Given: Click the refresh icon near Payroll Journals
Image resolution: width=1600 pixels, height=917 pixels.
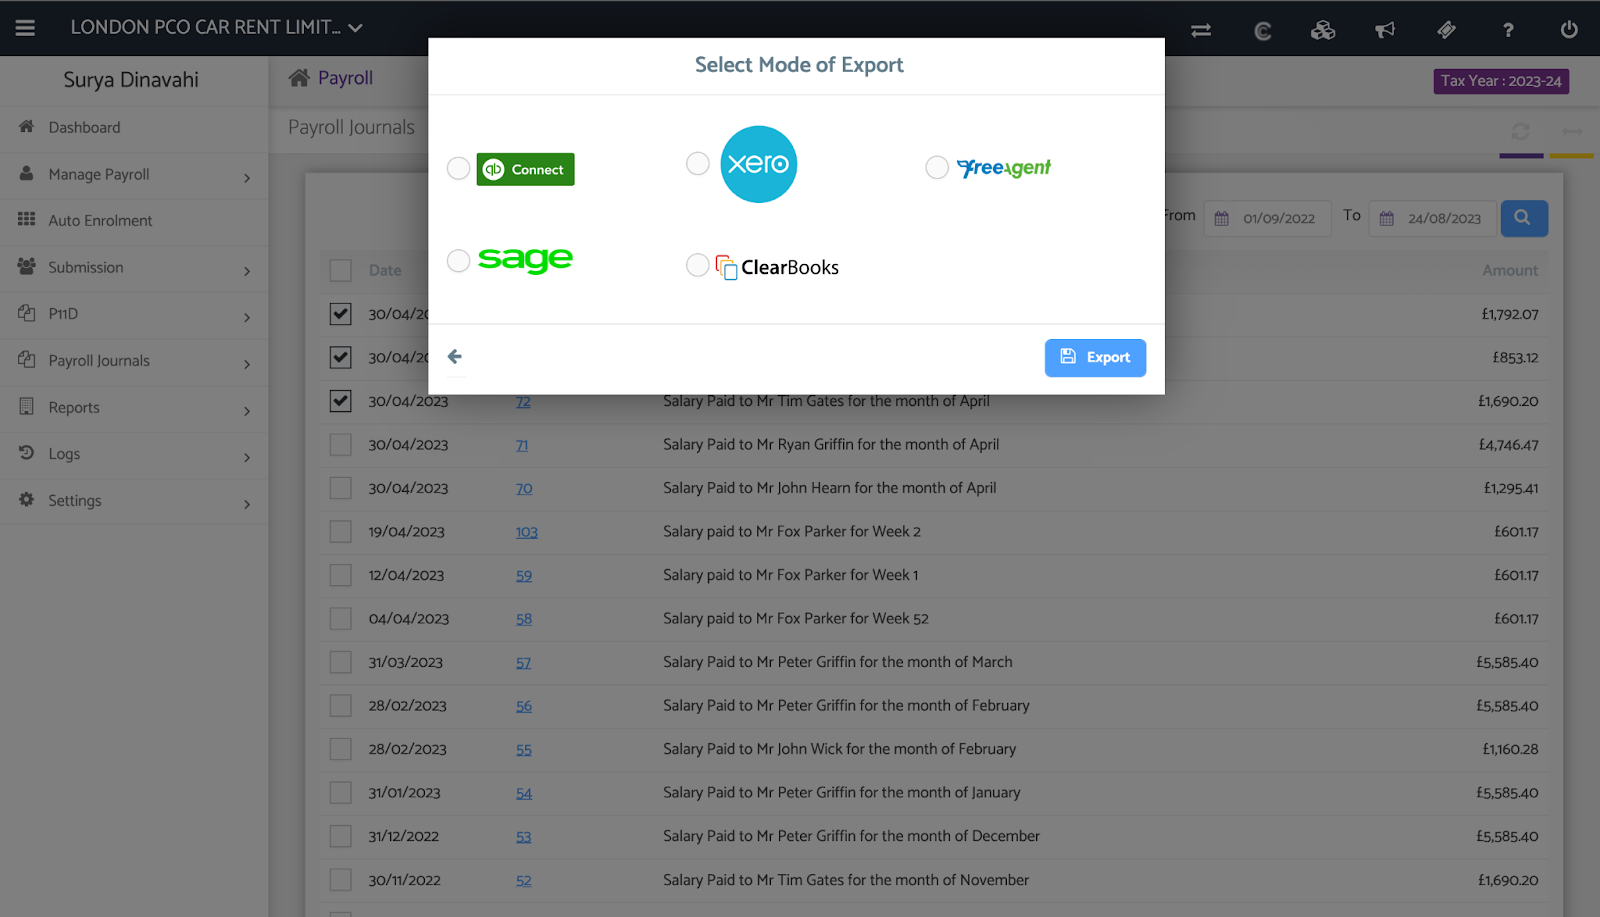Looking at the screenshot, I should (x=1520, y=132).
